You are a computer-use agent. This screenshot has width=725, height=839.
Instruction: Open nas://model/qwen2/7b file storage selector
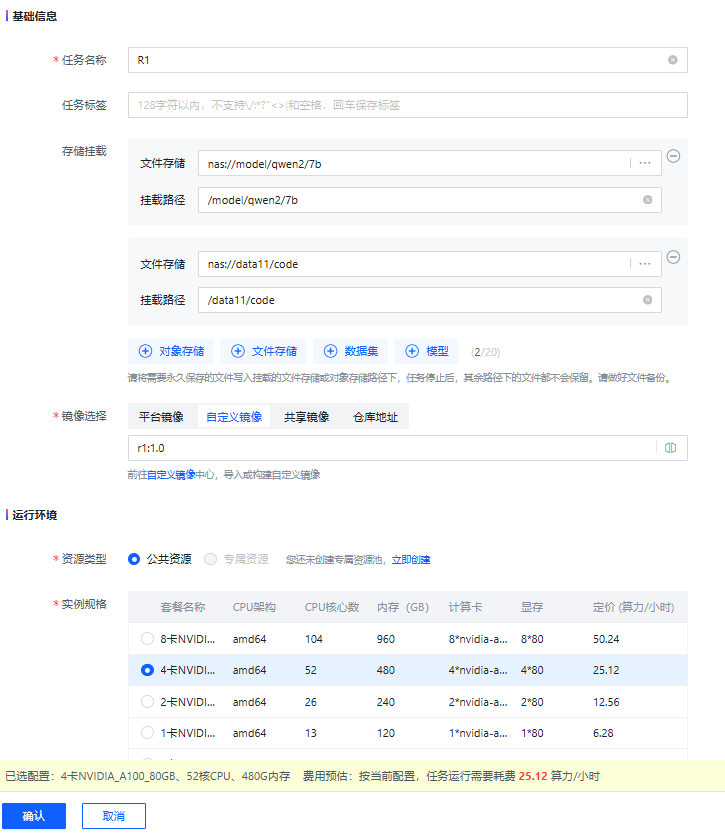coord(430,163)
